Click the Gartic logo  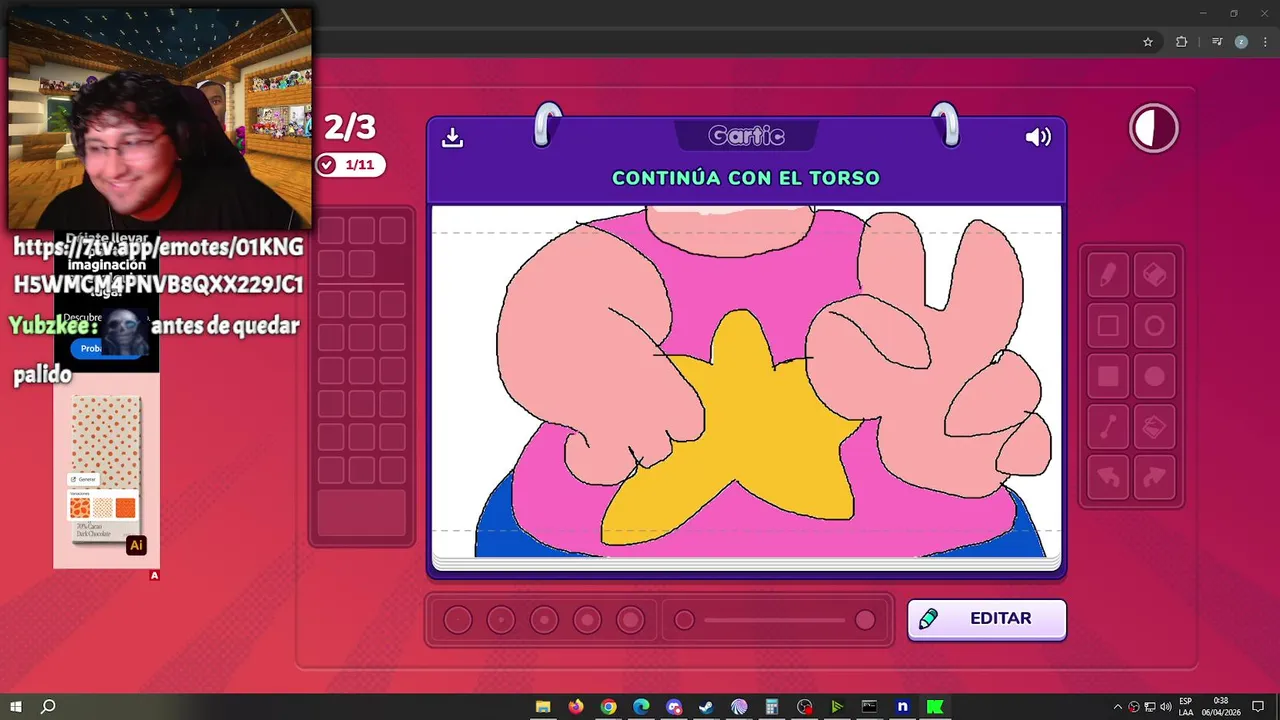[x=746, y=135]
